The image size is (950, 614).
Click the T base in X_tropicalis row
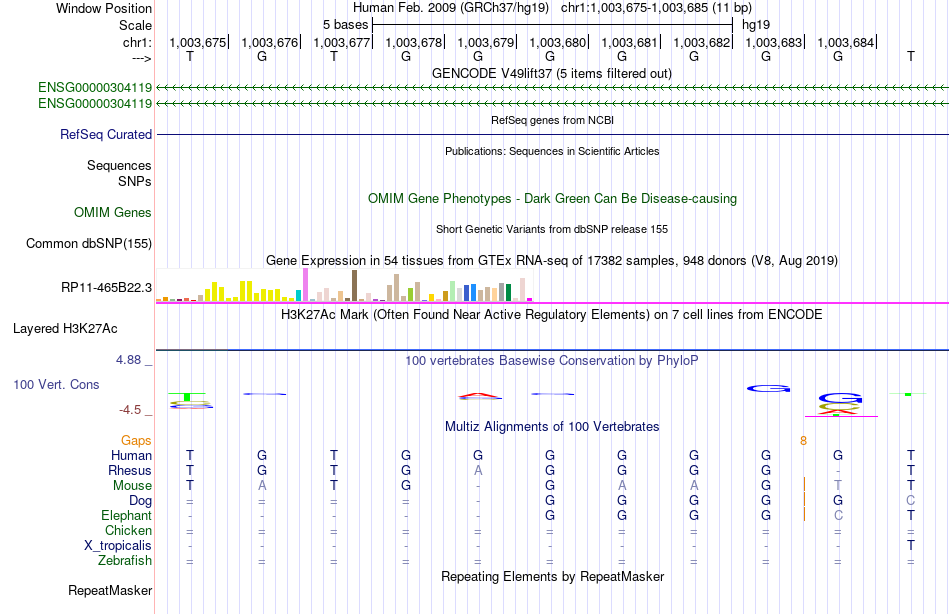(x=911, y=546)
